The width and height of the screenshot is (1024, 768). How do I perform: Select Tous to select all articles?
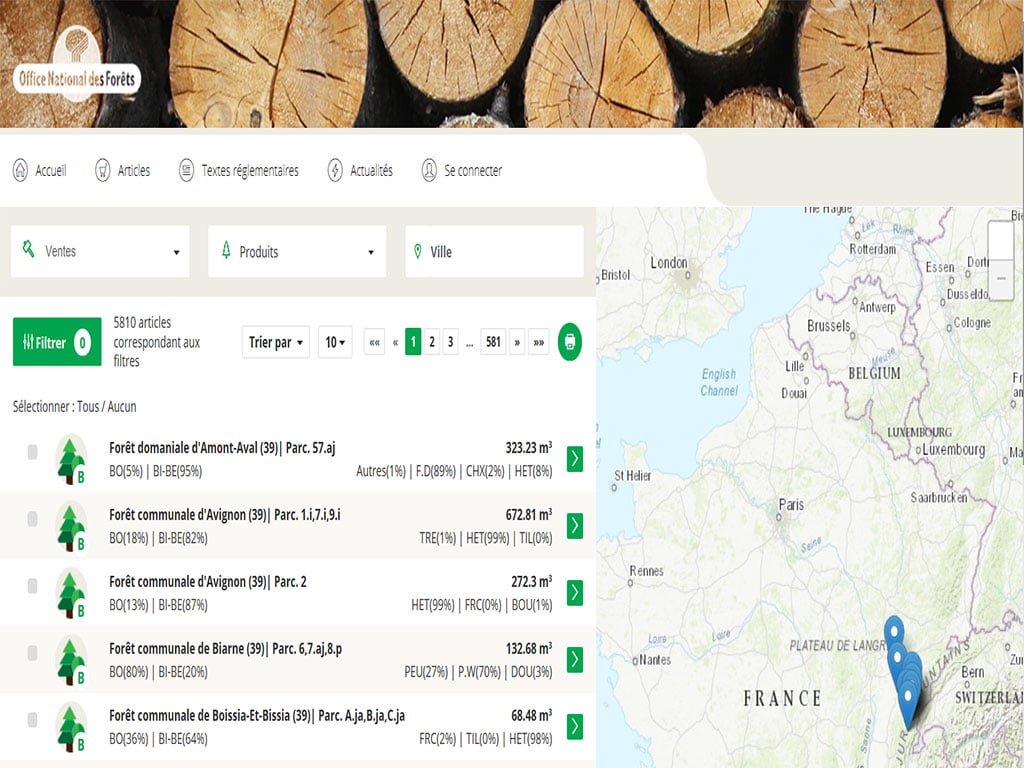pyautogui.click(x=88, y=406)
